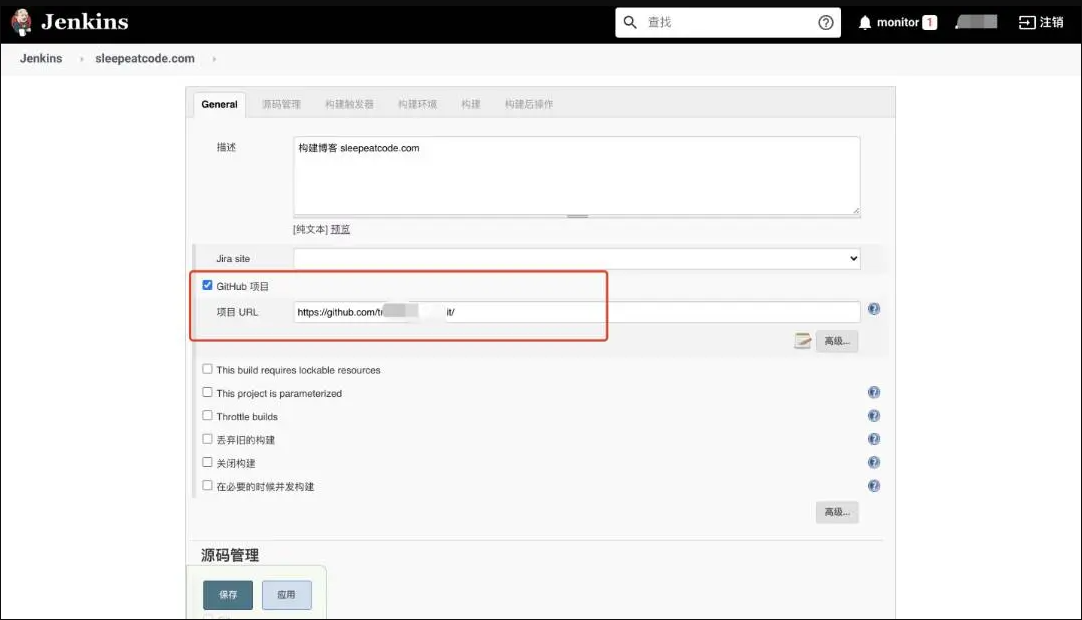
Task: Open help for This project is parameterized
Action: [x=874, y=393]
